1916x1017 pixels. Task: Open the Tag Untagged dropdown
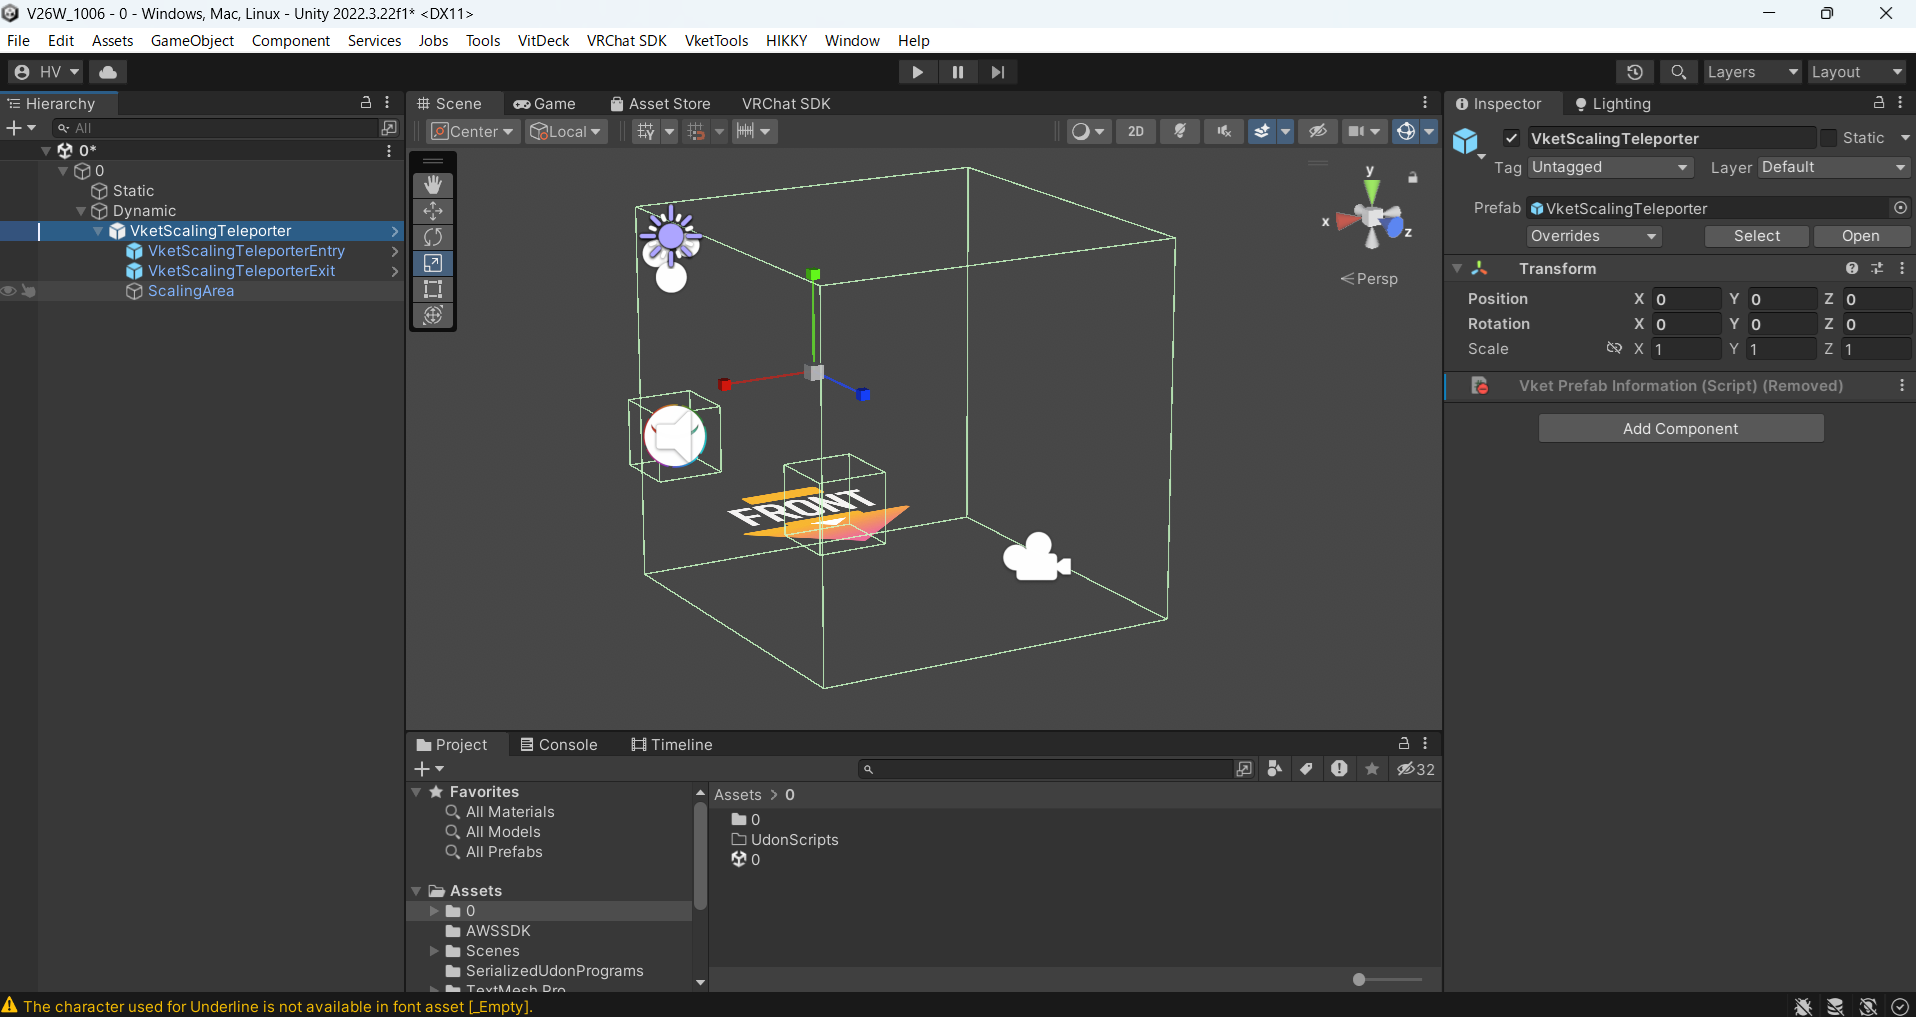[1610, 168]
